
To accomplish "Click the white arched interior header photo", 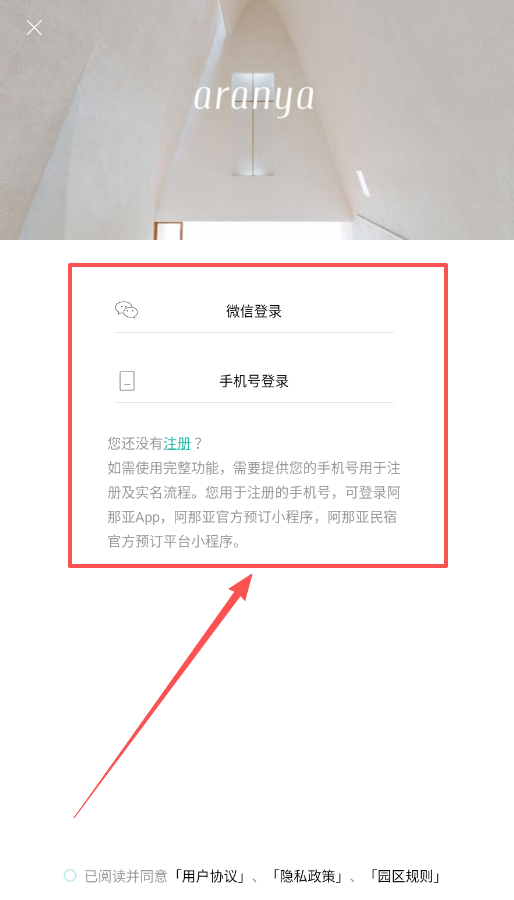I will tap(257, 119).
